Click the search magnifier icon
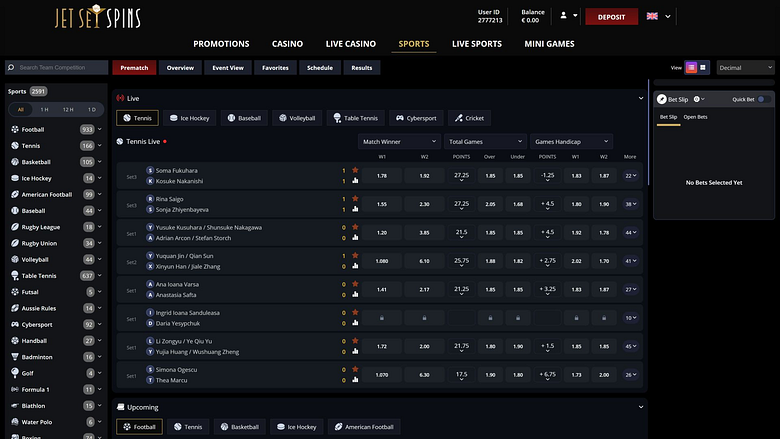This screenshot has height=439, width=780. [x=11, y=67]
